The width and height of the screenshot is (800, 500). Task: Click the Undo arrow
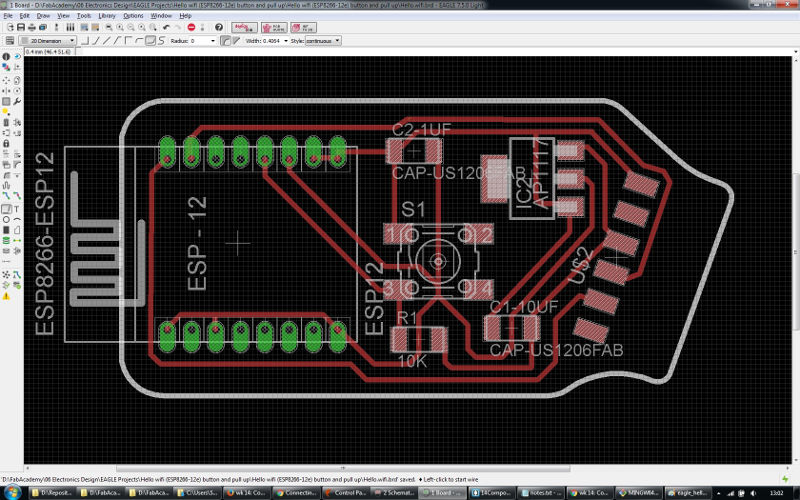pos(166,27)
